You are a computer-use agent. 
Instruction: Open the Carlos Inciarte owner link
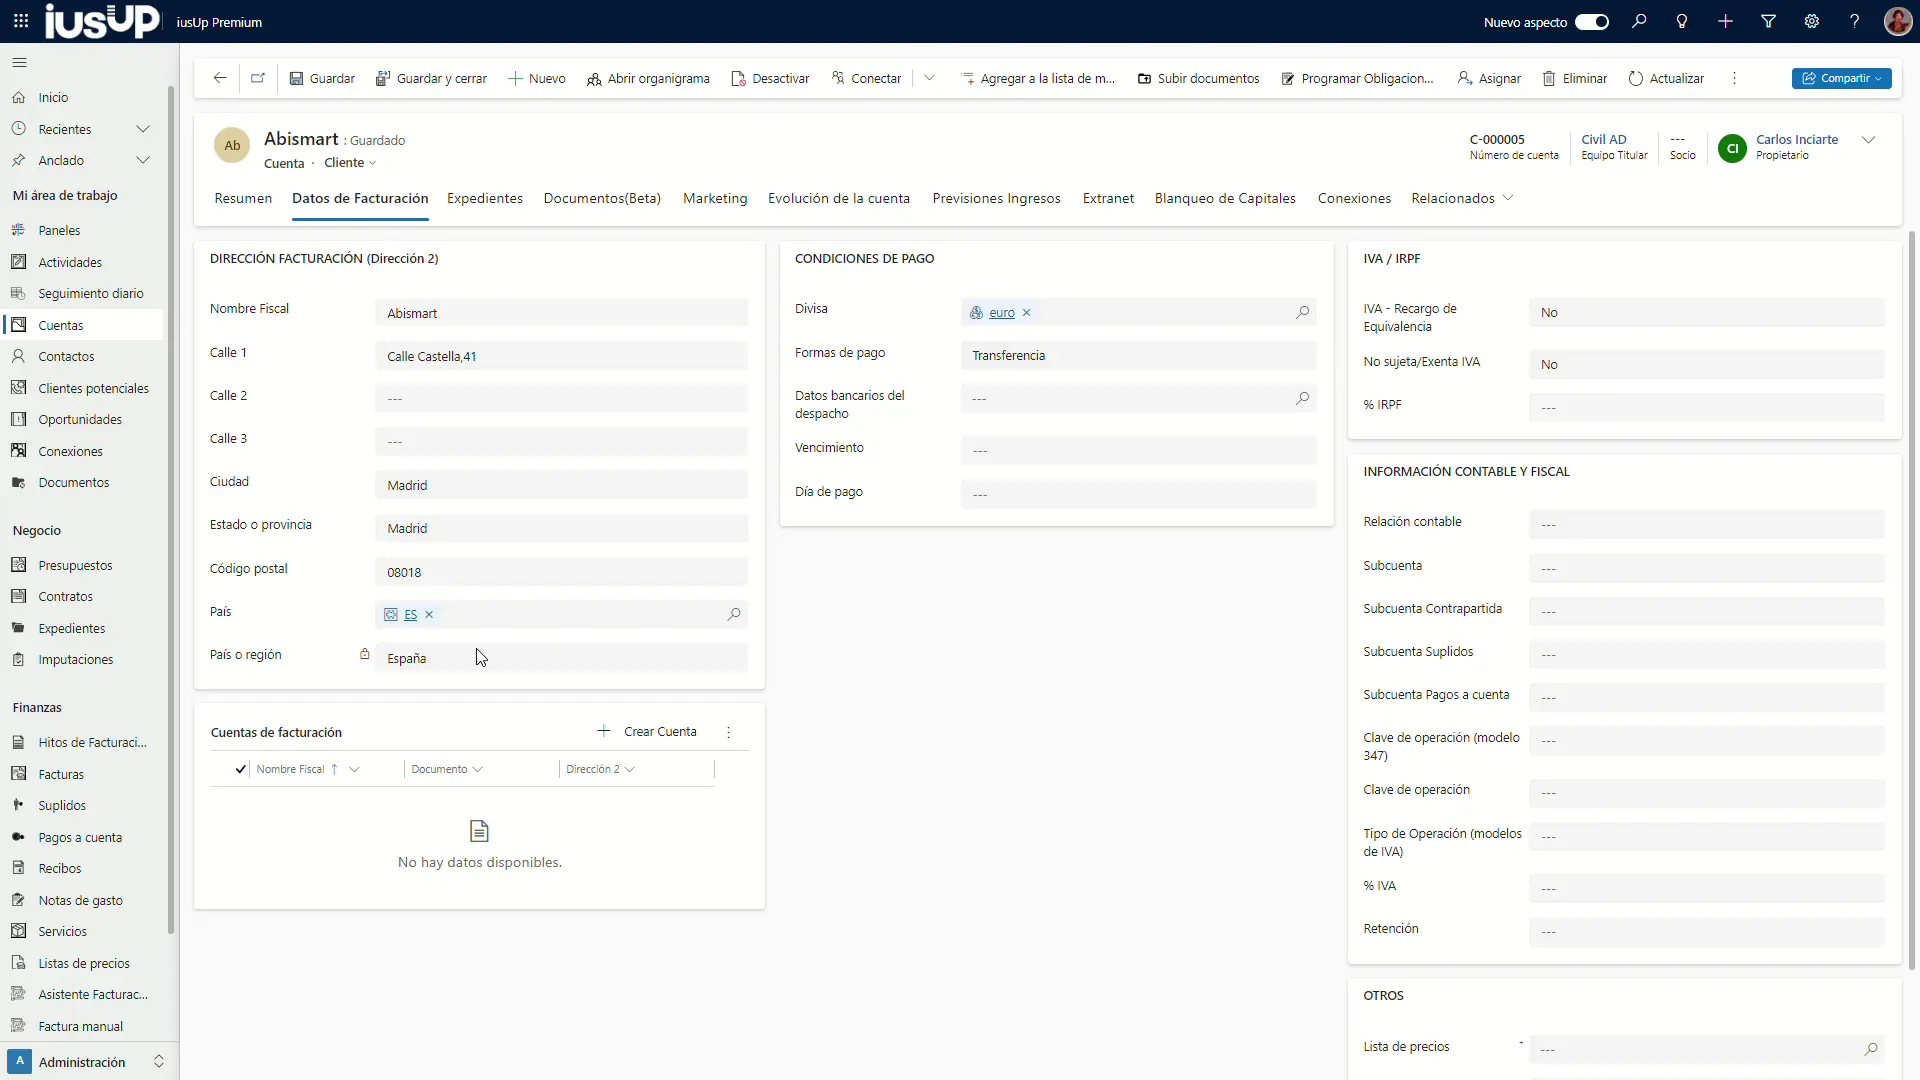click(1796, 140)
